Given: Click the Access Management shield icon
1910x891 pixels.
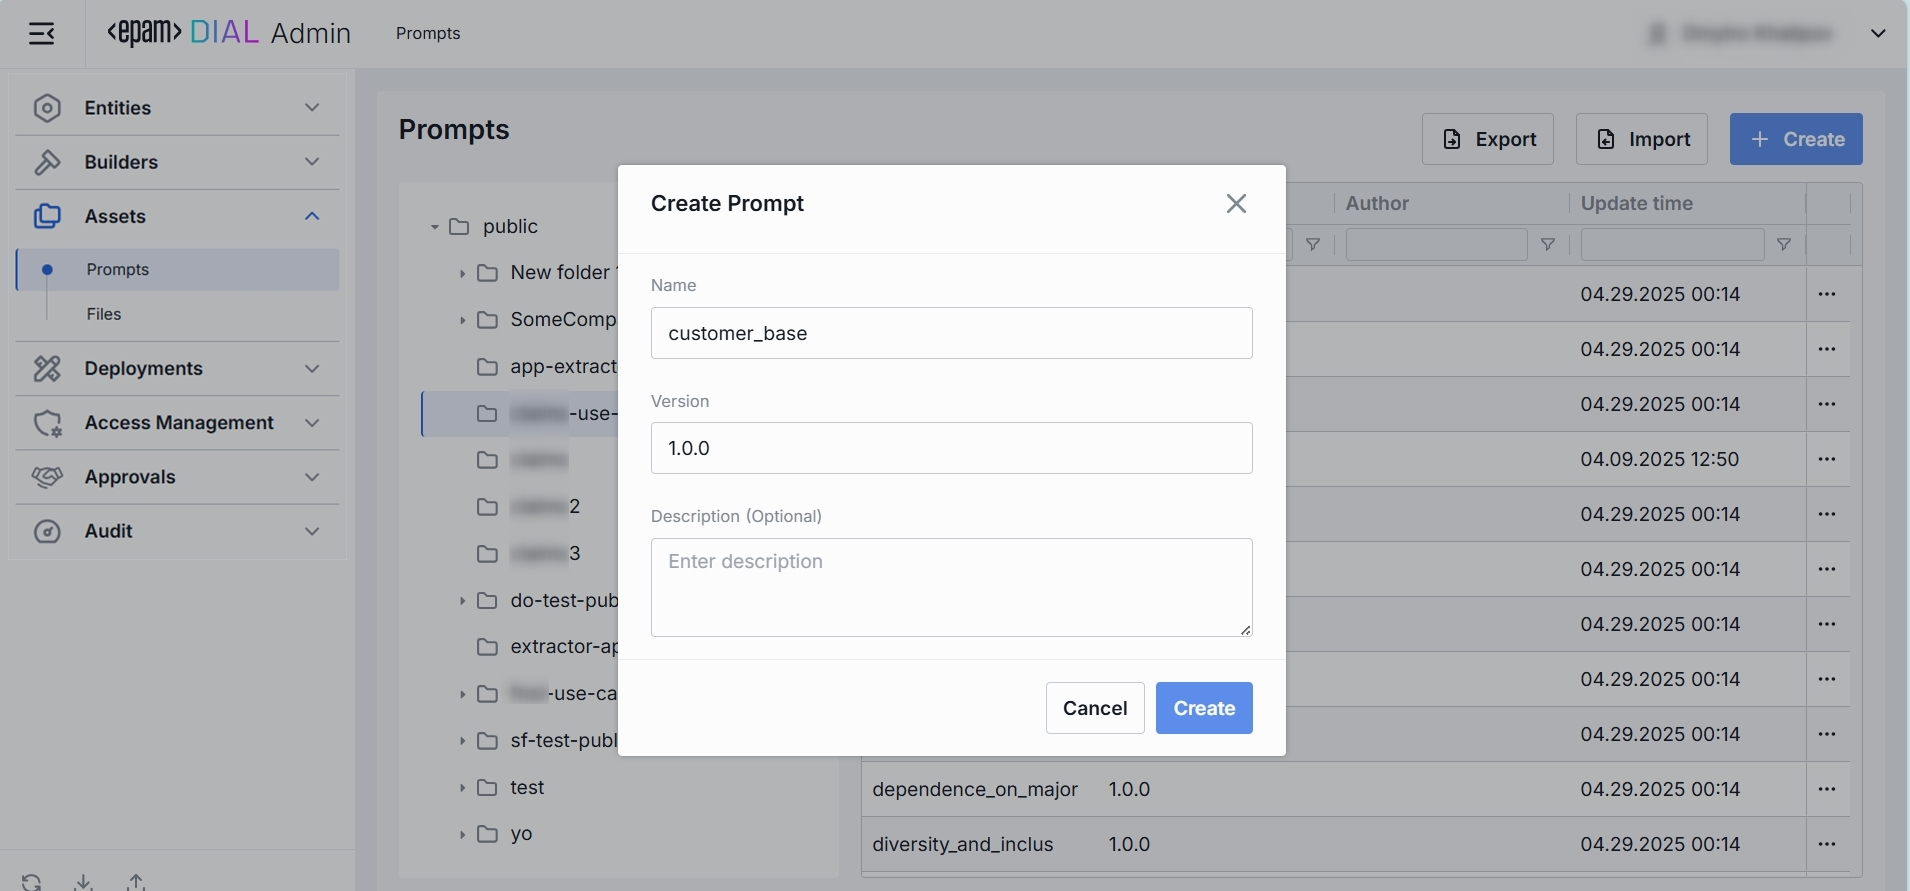Looking at the screenshot, I should [x=47, y=423].
